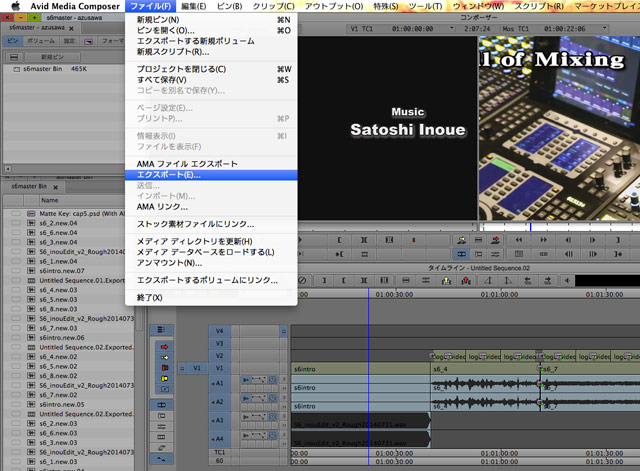Open record monitor Mas TC1 timecode dropdown

(x=604, y=29)
